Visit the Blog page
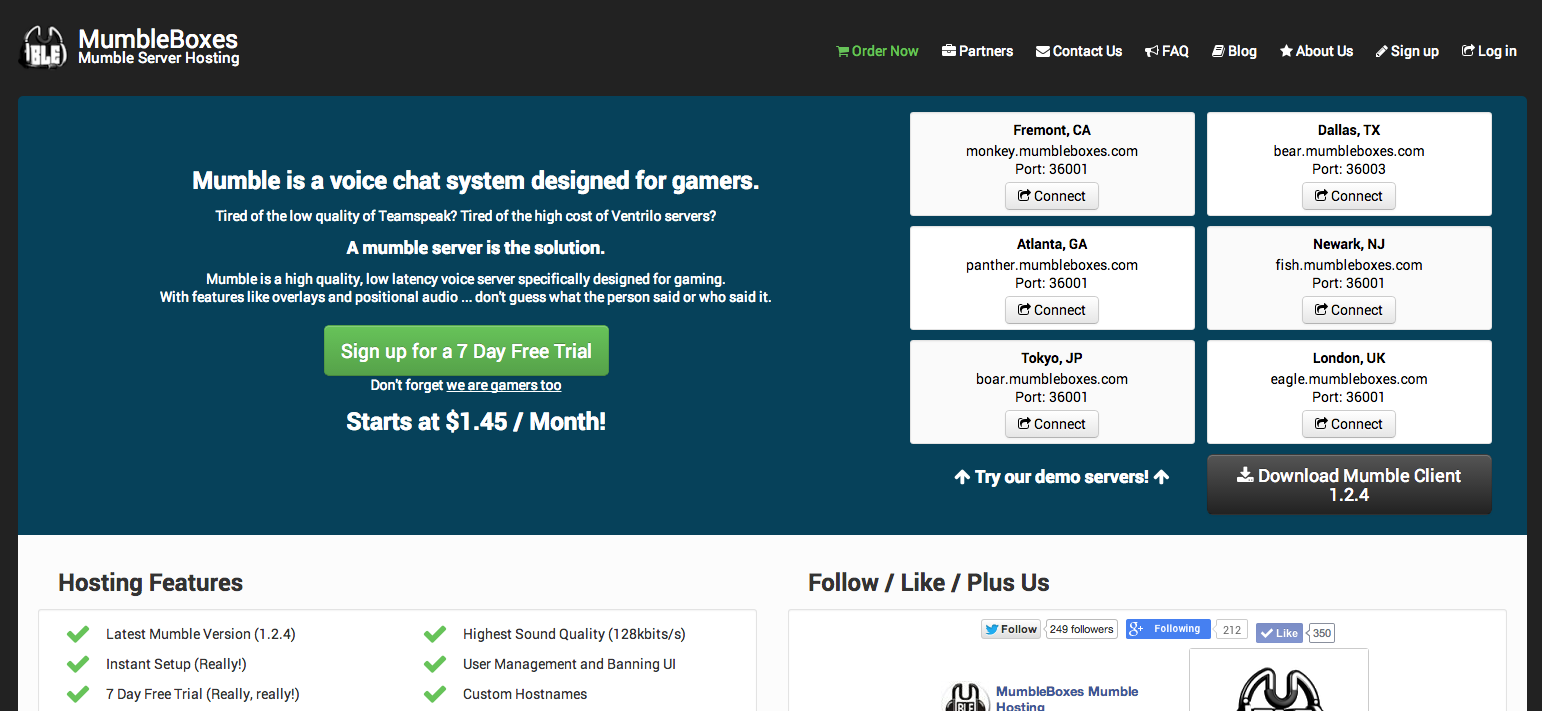 tap(1234, 51)
